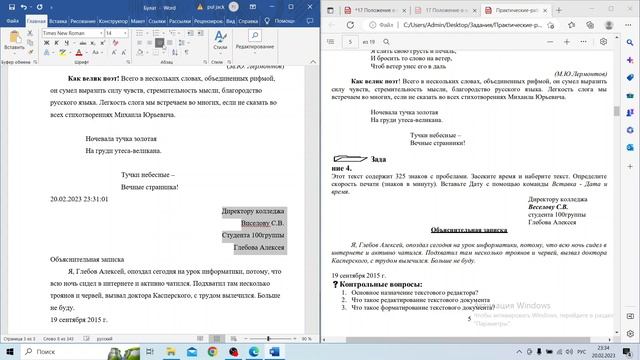The image size is (640, 360).
Task: Apply italic formatting (К)
Action: point(56,43)
